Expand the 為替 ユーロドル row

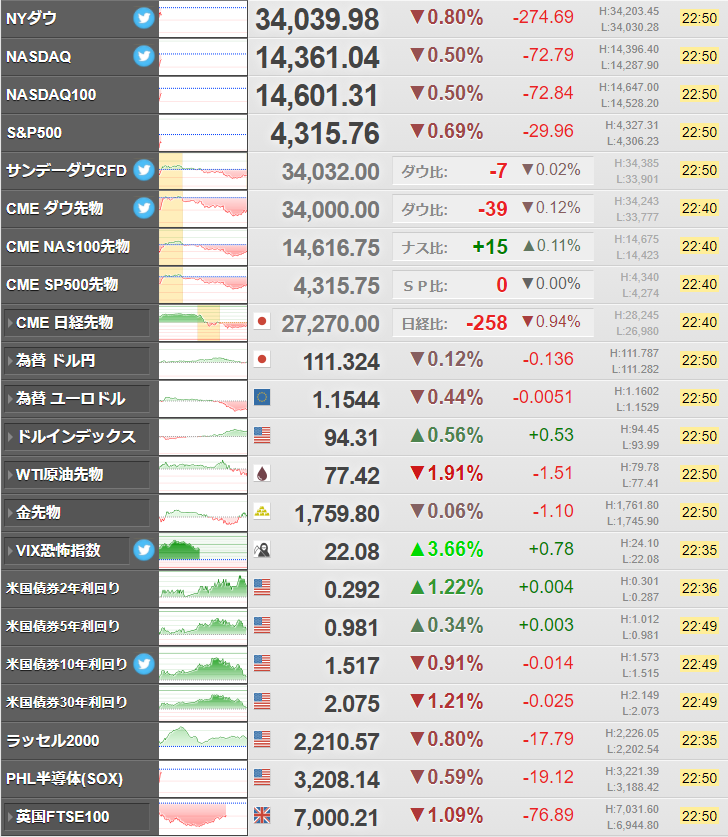[x=77, y=398]
